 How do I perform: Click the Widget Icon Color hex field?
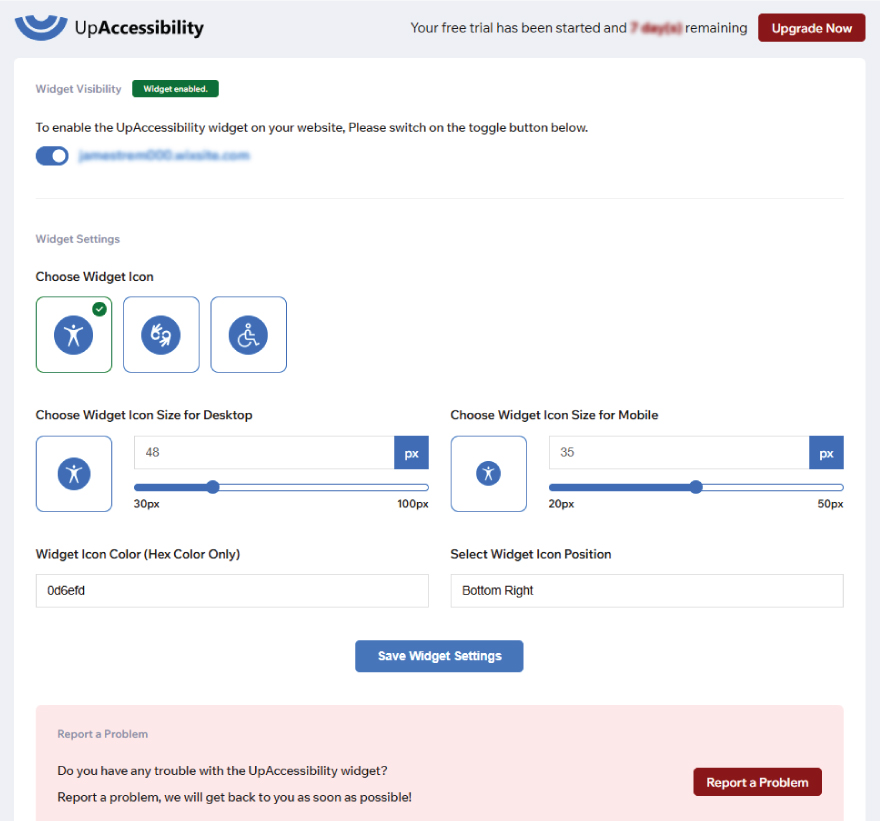tap(232, 590)
